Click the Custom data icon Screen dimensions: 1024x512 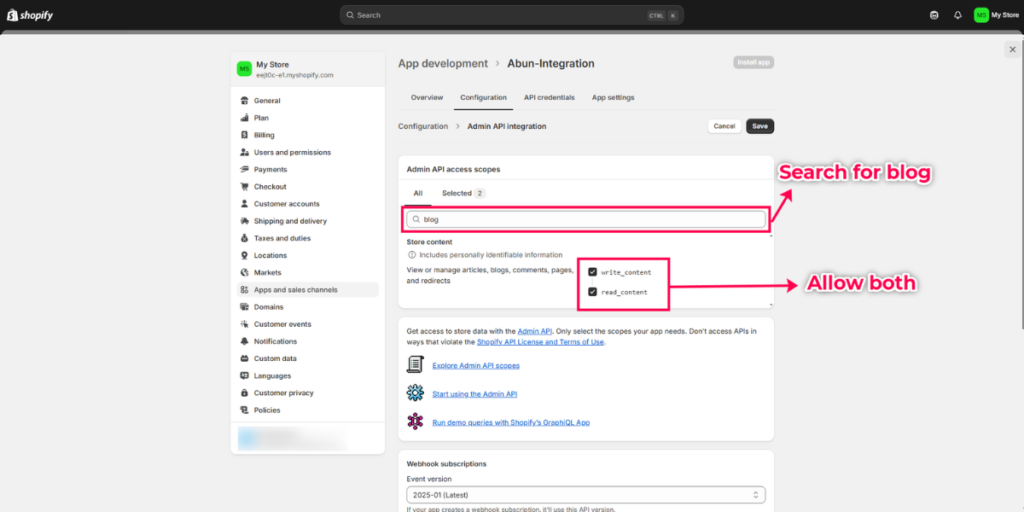tap(244, 359)
